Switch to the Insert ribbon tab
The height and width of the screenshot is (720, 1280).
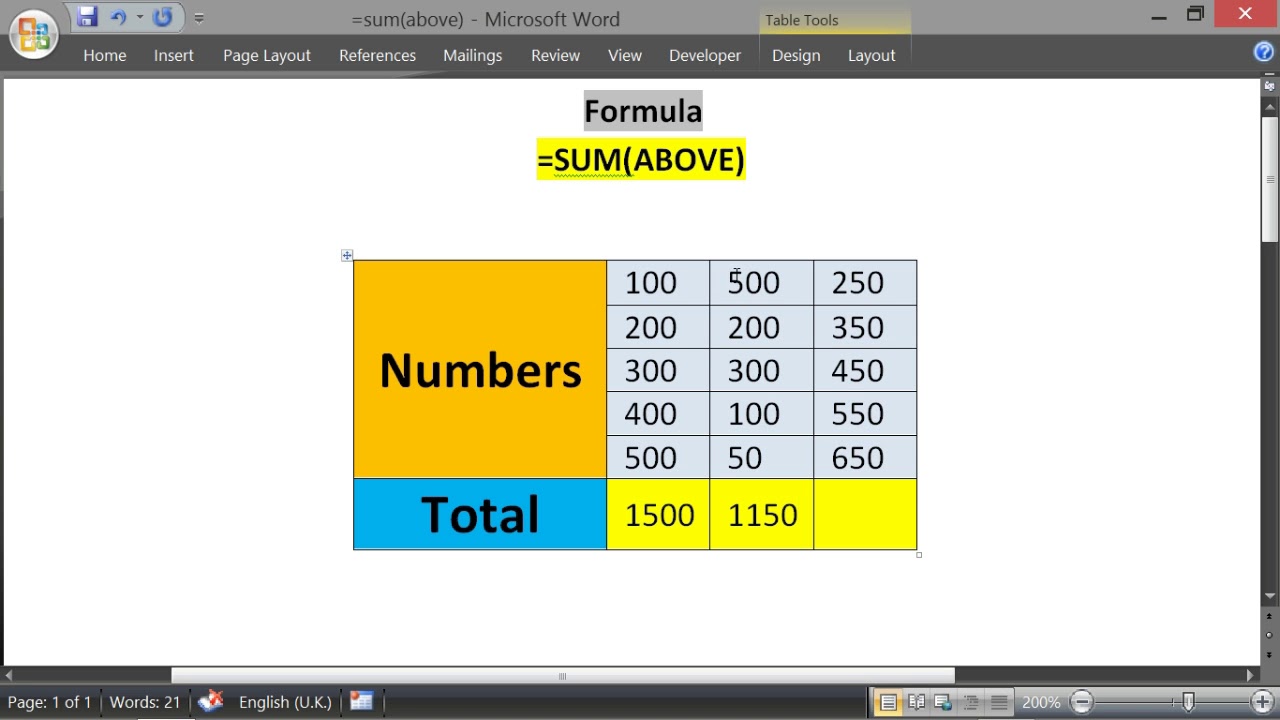tap(174, 55)
